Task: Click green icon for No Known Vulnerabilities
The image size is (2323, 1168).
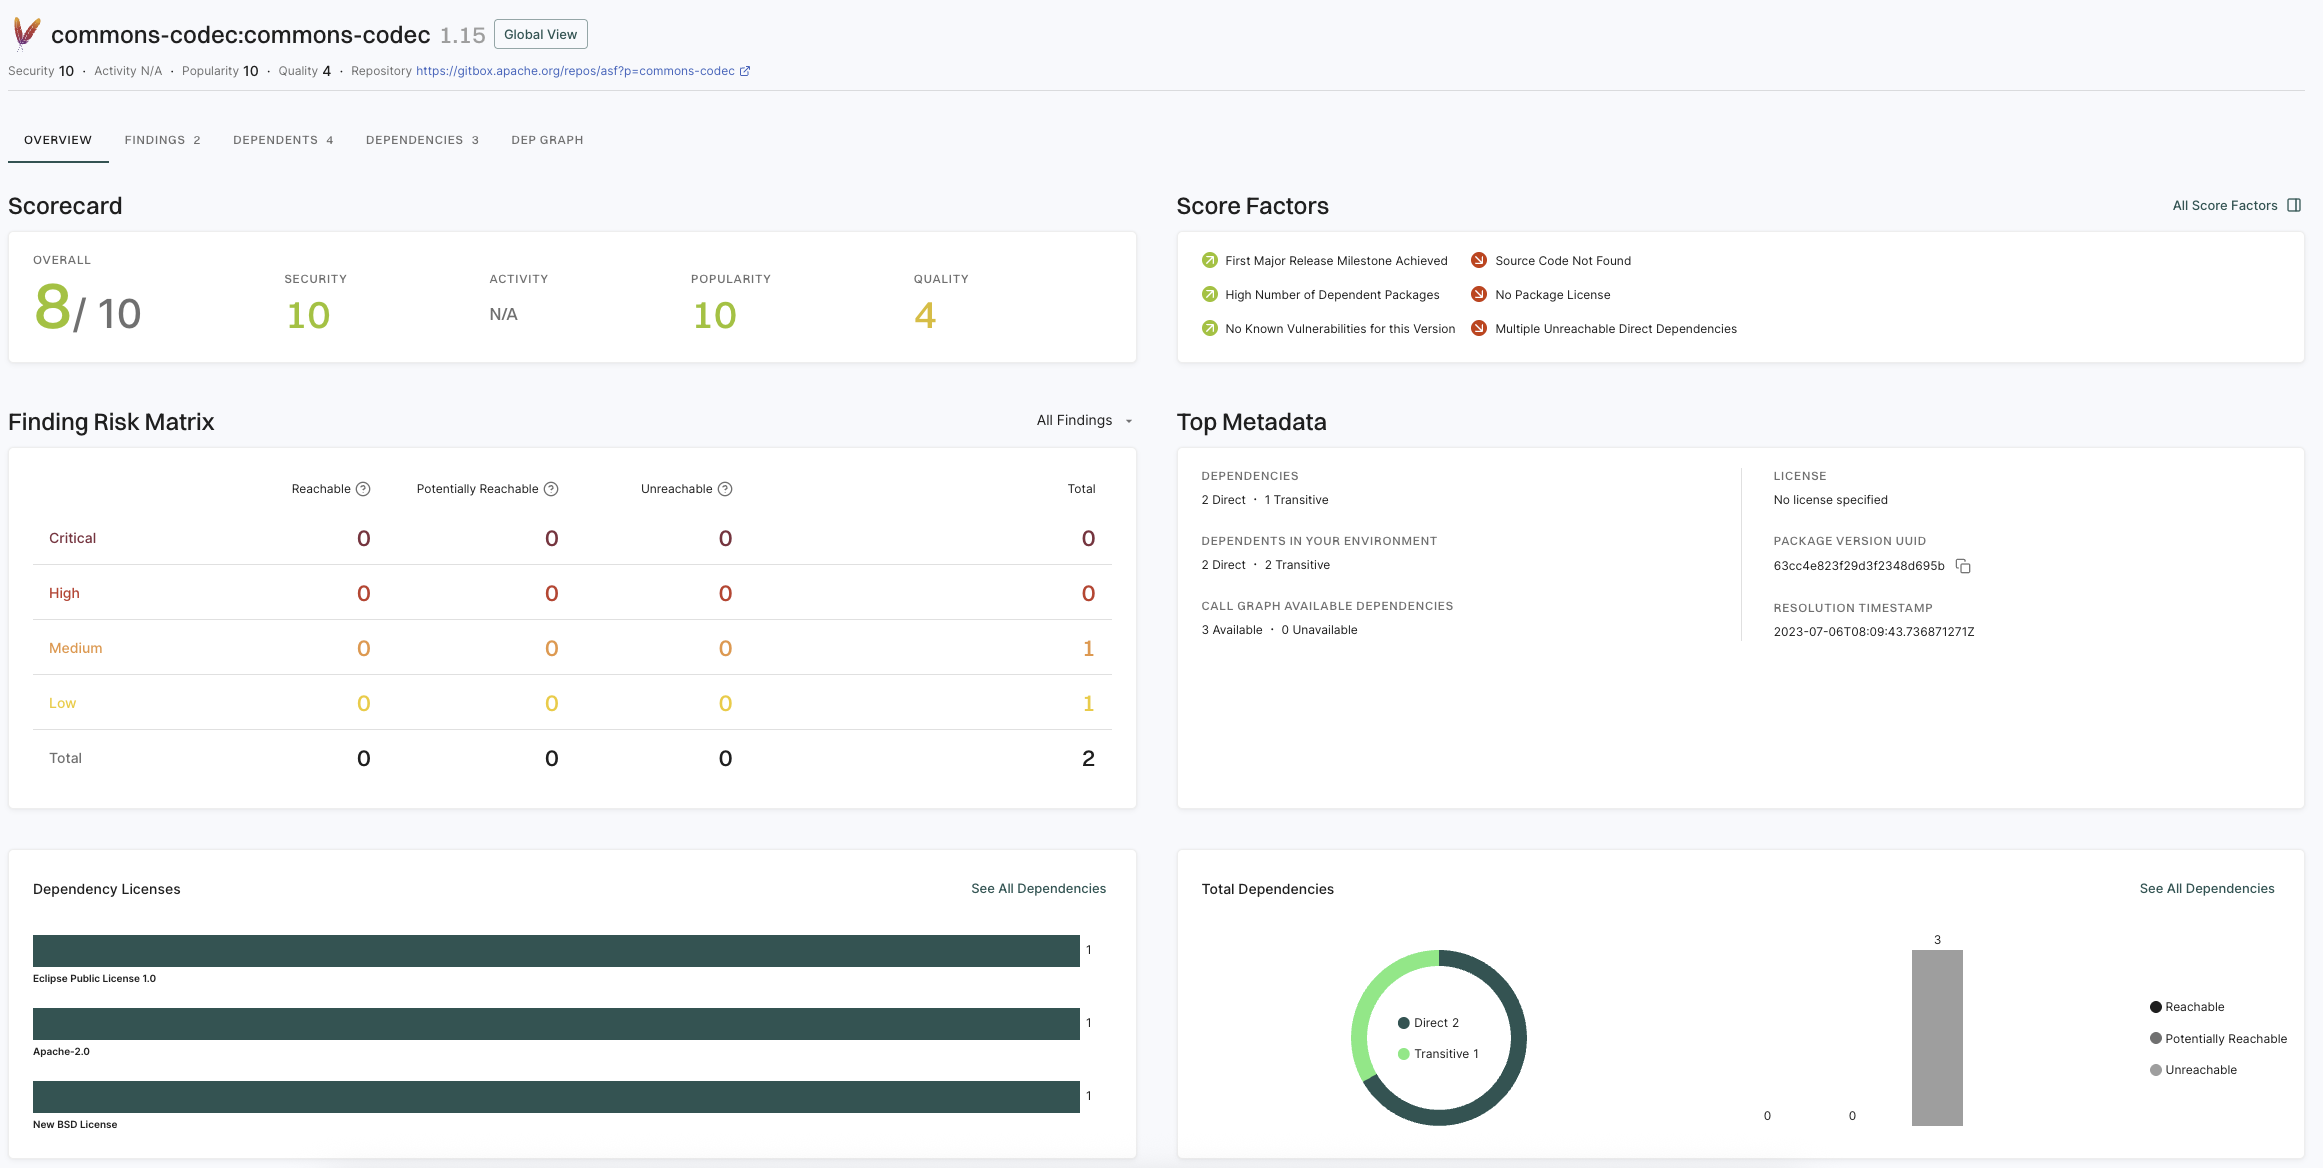Action: click(1209, 329)
